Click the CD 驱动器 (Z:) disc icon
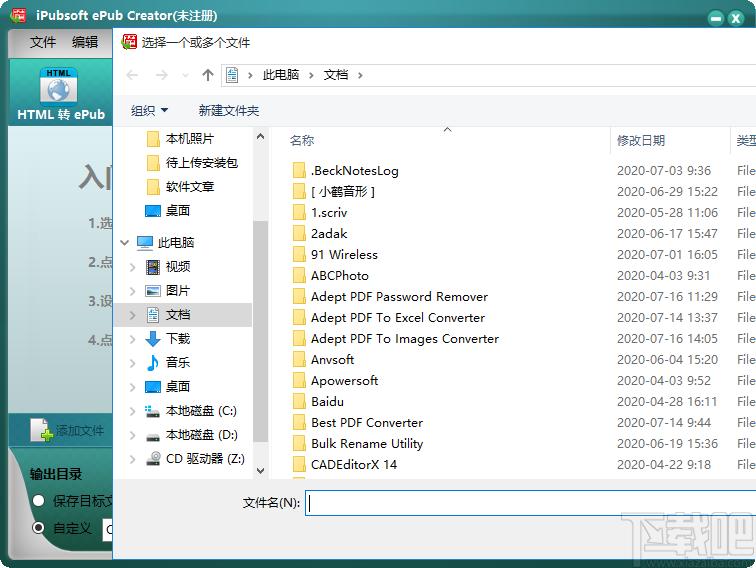Screen dimensions: 756x568 153,459
